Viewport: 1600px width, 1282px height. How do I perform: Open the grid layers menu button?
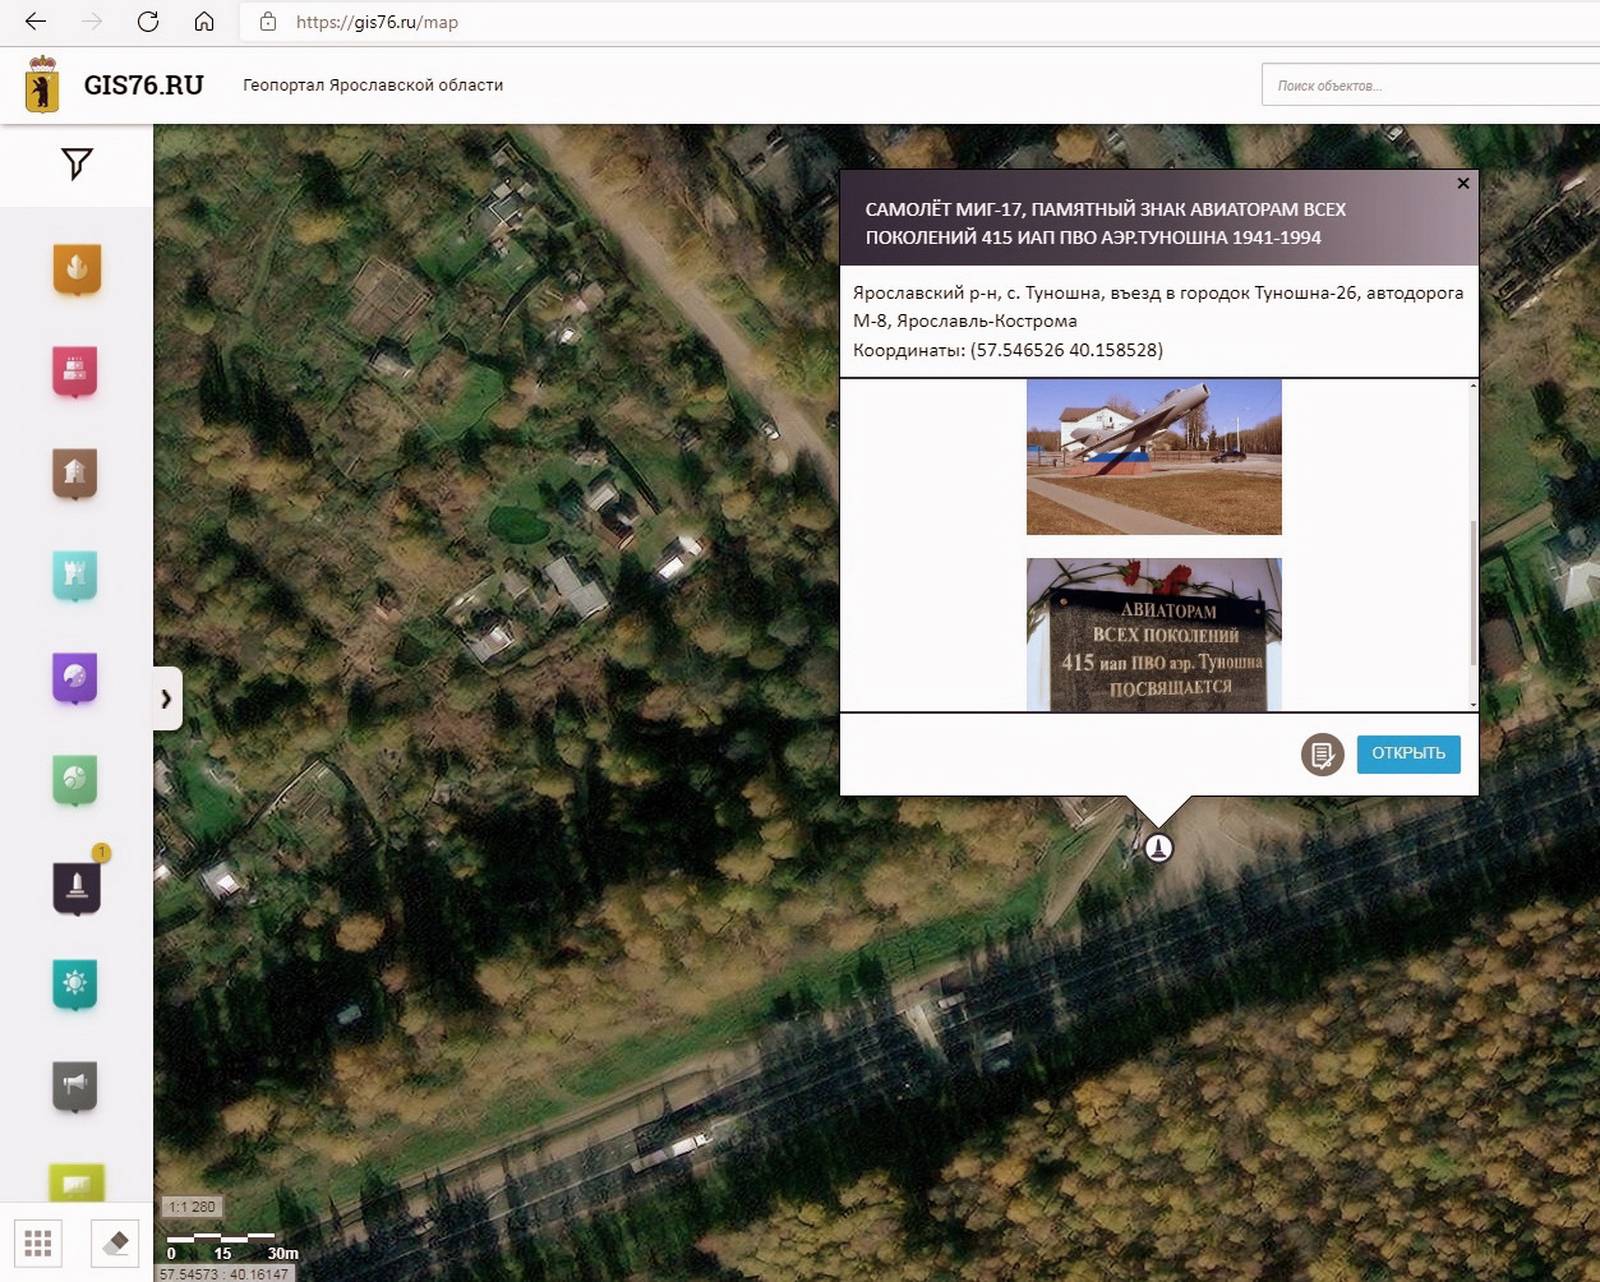pos(38,1243)
